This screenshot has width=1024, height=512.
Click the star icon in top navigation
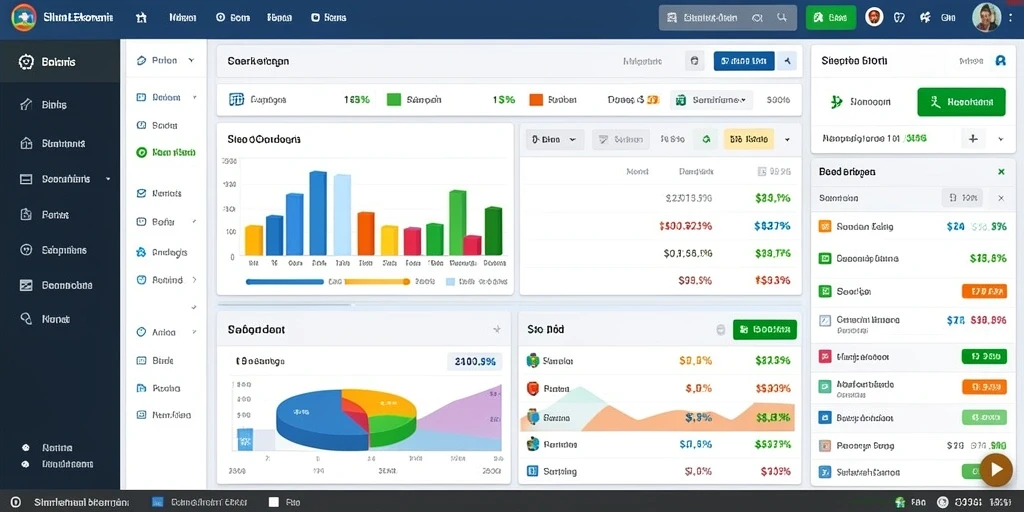point(141,18)
